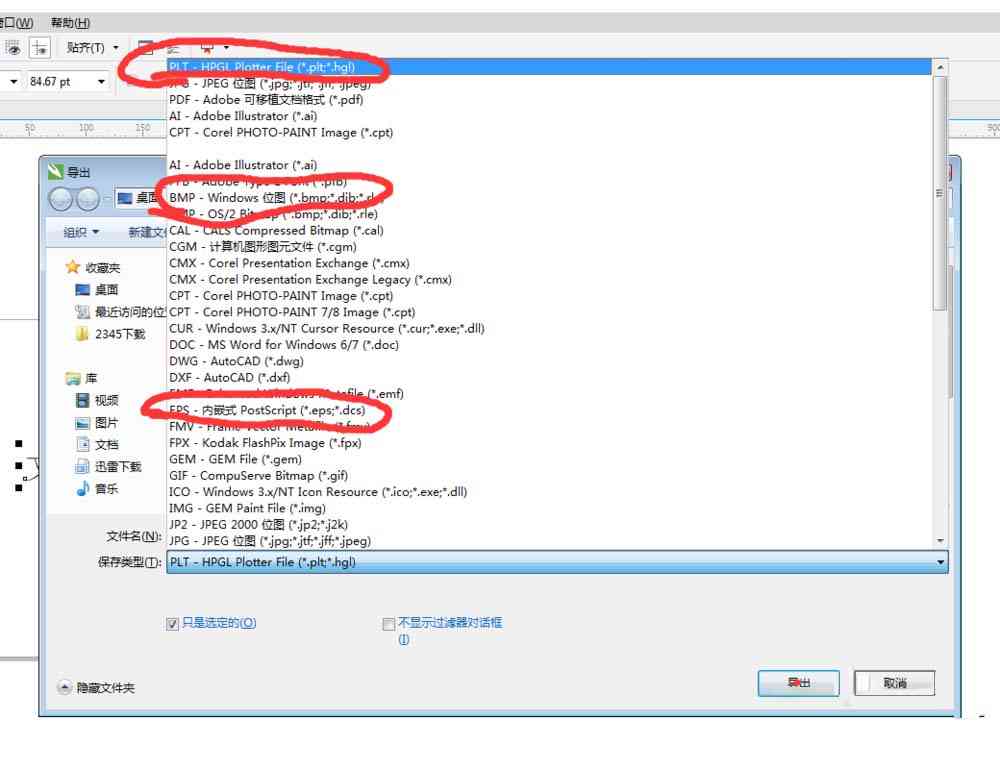Select DWG - AutoCAD format
The image size is (1000, 770).
[x=548, y=361]
